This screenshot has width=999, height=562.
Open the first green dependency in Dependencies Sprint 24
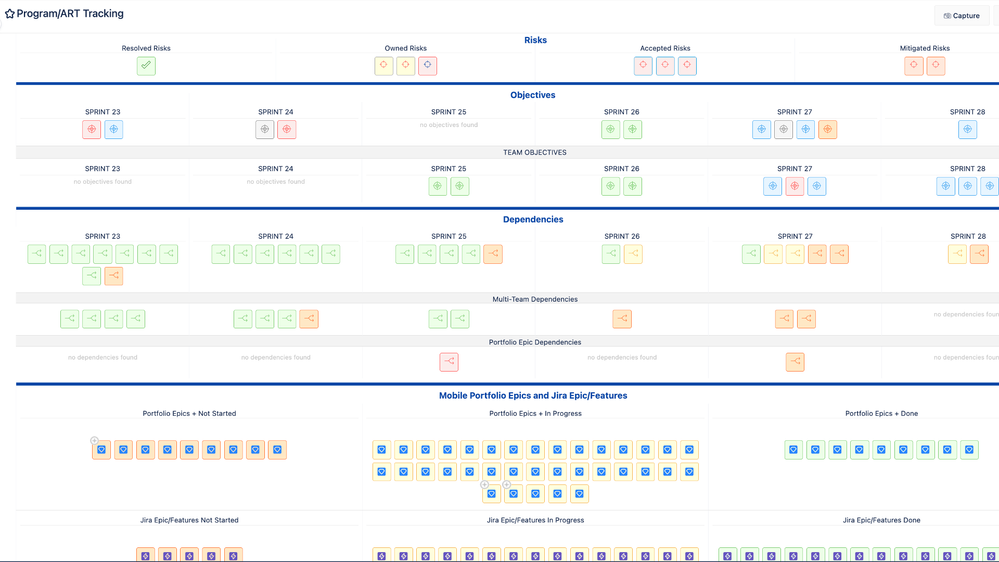(x=221, y=254)
